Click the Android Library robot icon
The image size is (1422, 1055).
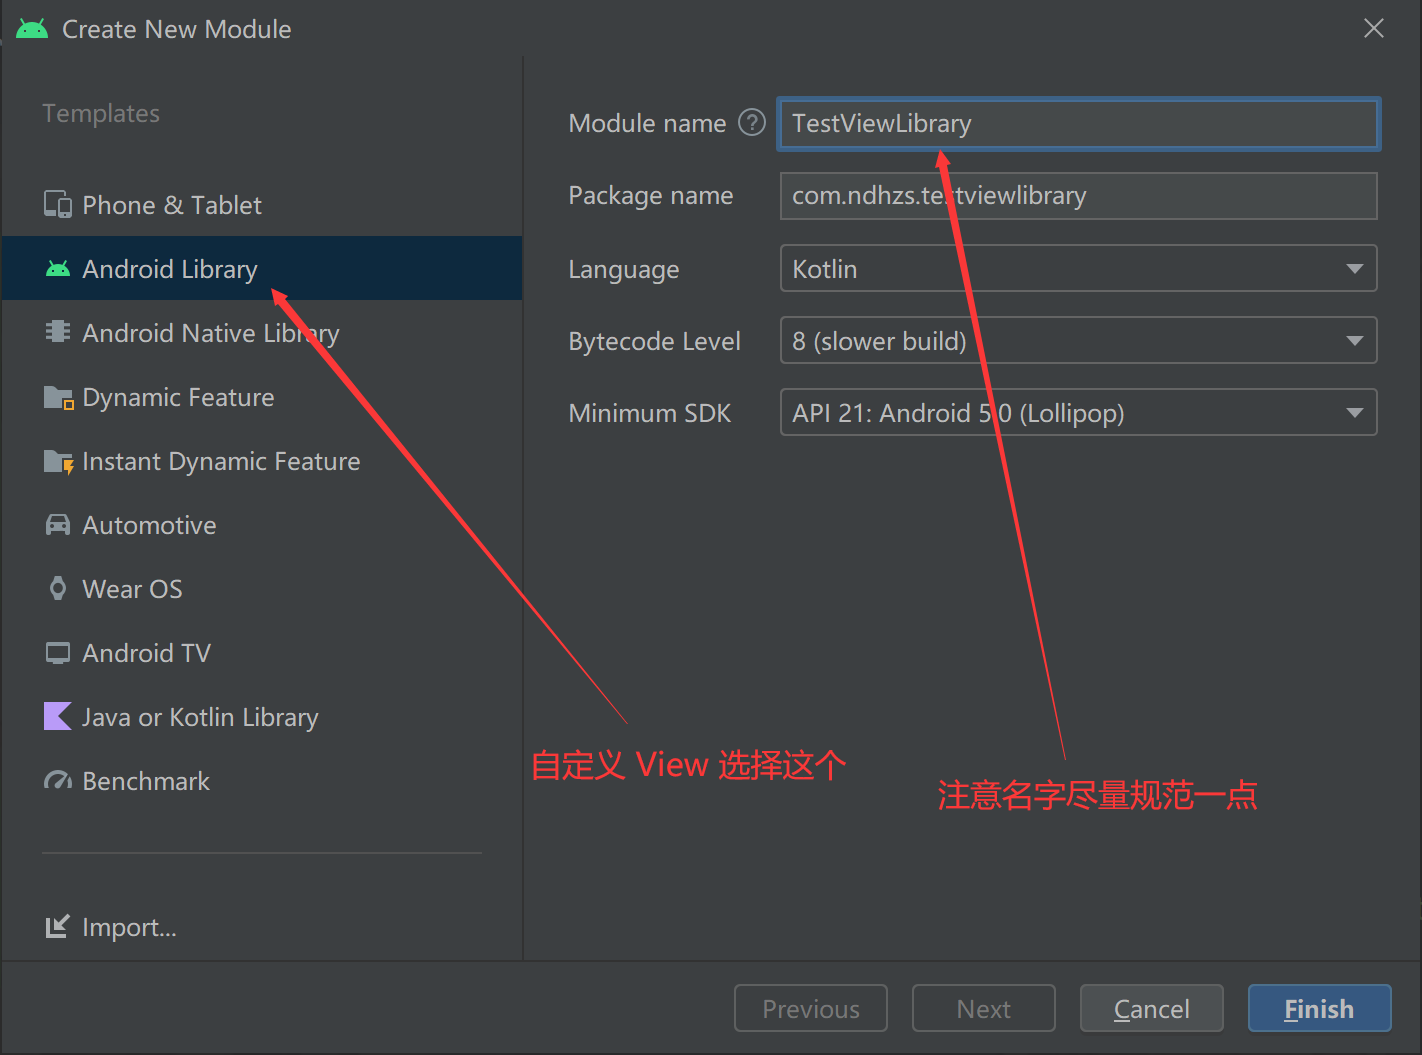click(x=58, y=269)
